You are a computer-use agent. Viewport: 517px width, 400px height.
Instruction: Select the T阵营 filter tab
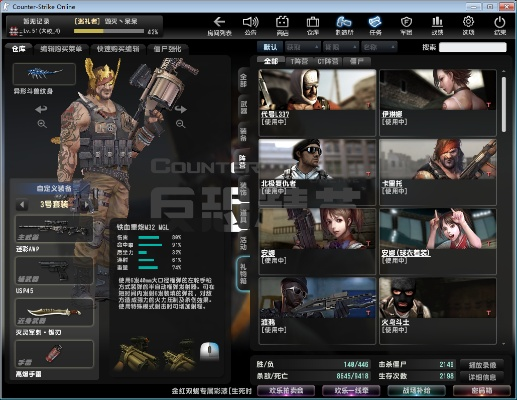click(299, 61)
